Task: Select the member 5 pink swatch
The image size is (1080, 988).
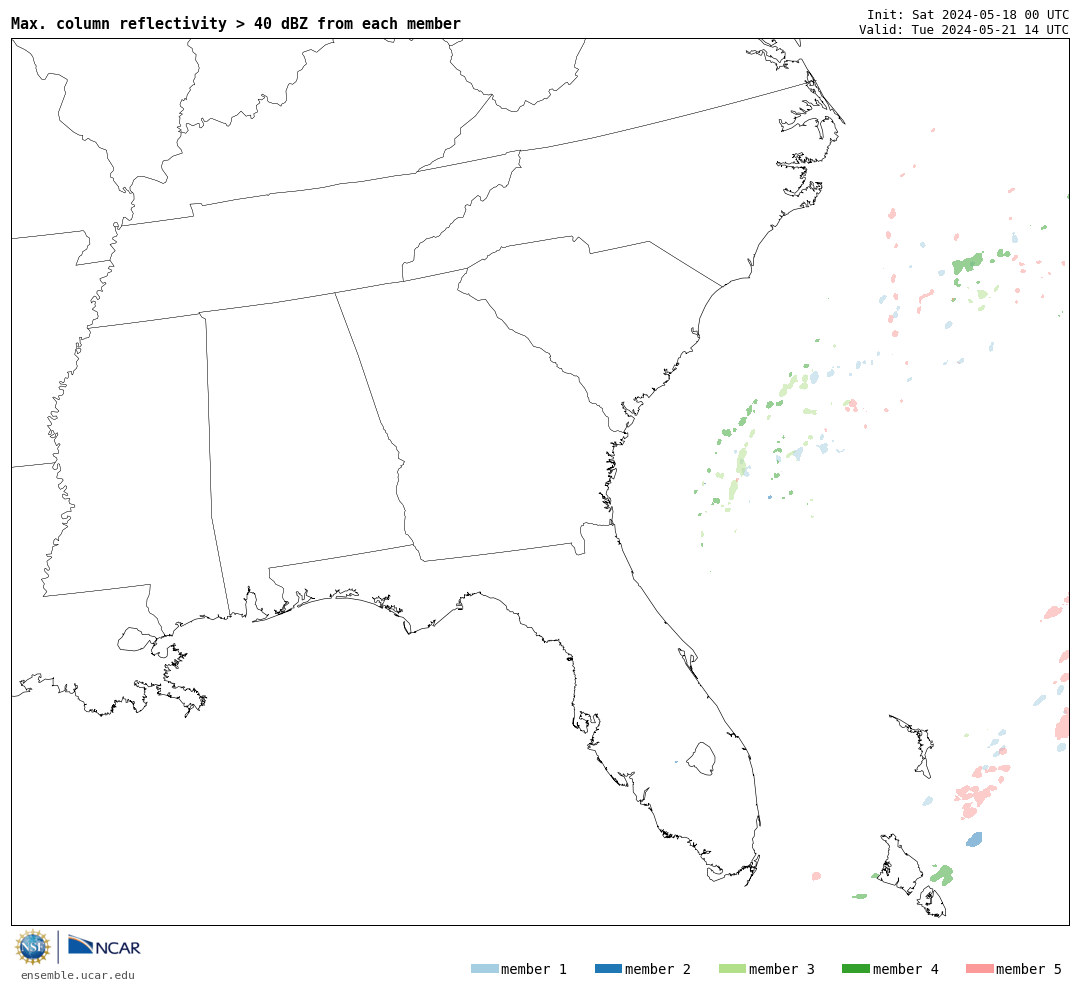Action: click(979, 969)
